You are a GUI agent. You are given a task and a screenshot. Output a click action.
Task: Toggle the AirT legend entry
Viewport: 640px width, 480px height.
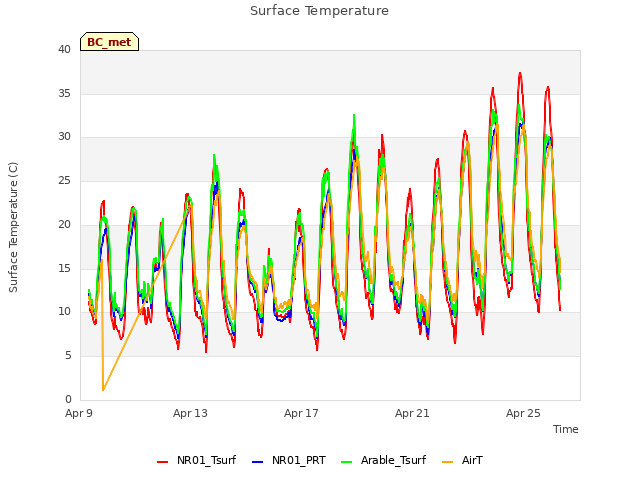point(462,460)
